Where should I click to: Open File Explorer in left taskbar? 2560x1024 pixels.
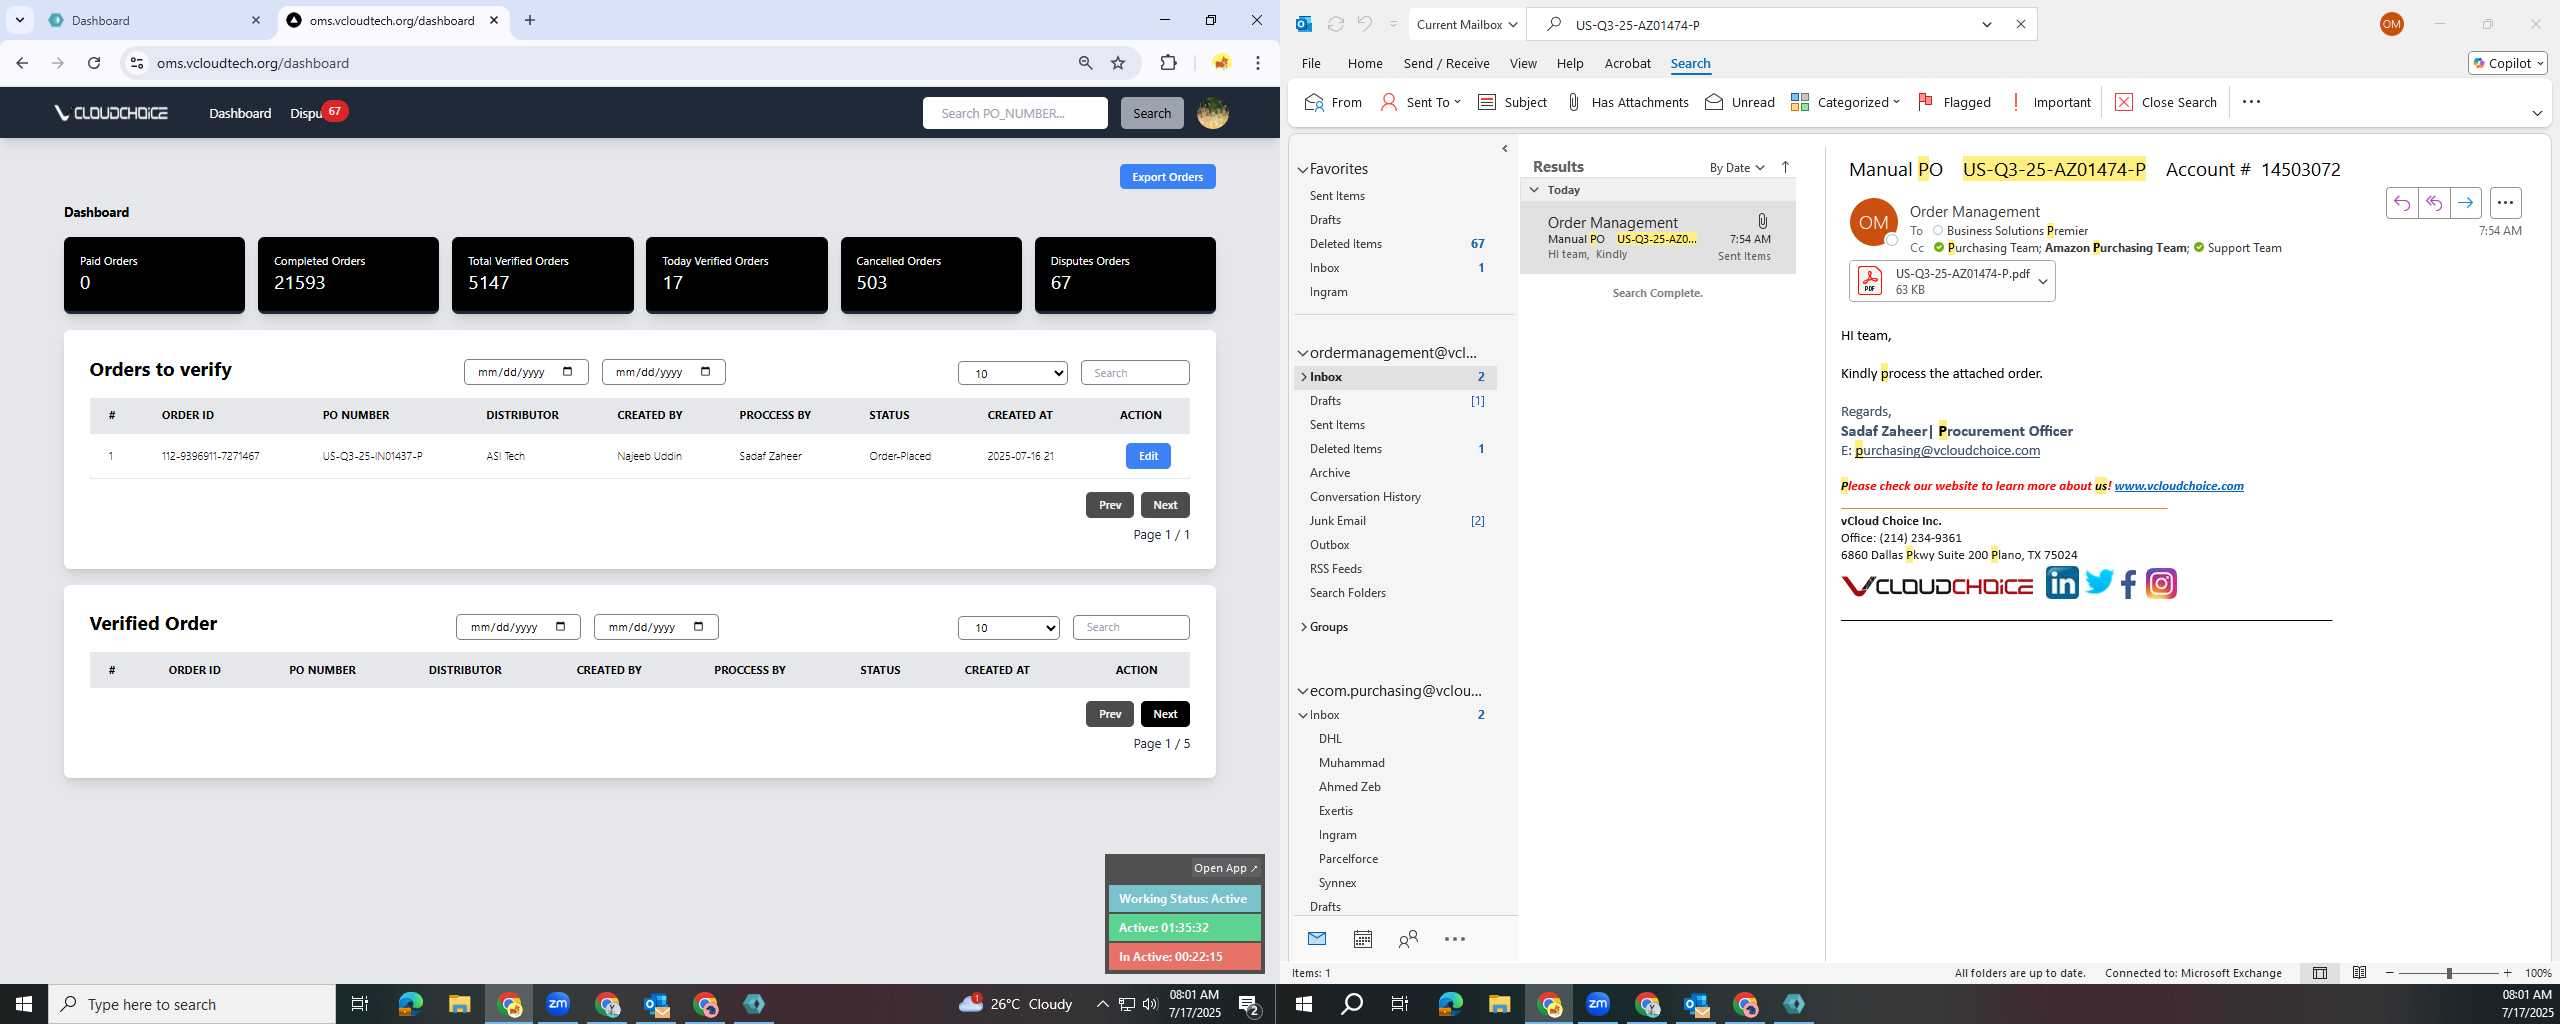coord(459,1004)
